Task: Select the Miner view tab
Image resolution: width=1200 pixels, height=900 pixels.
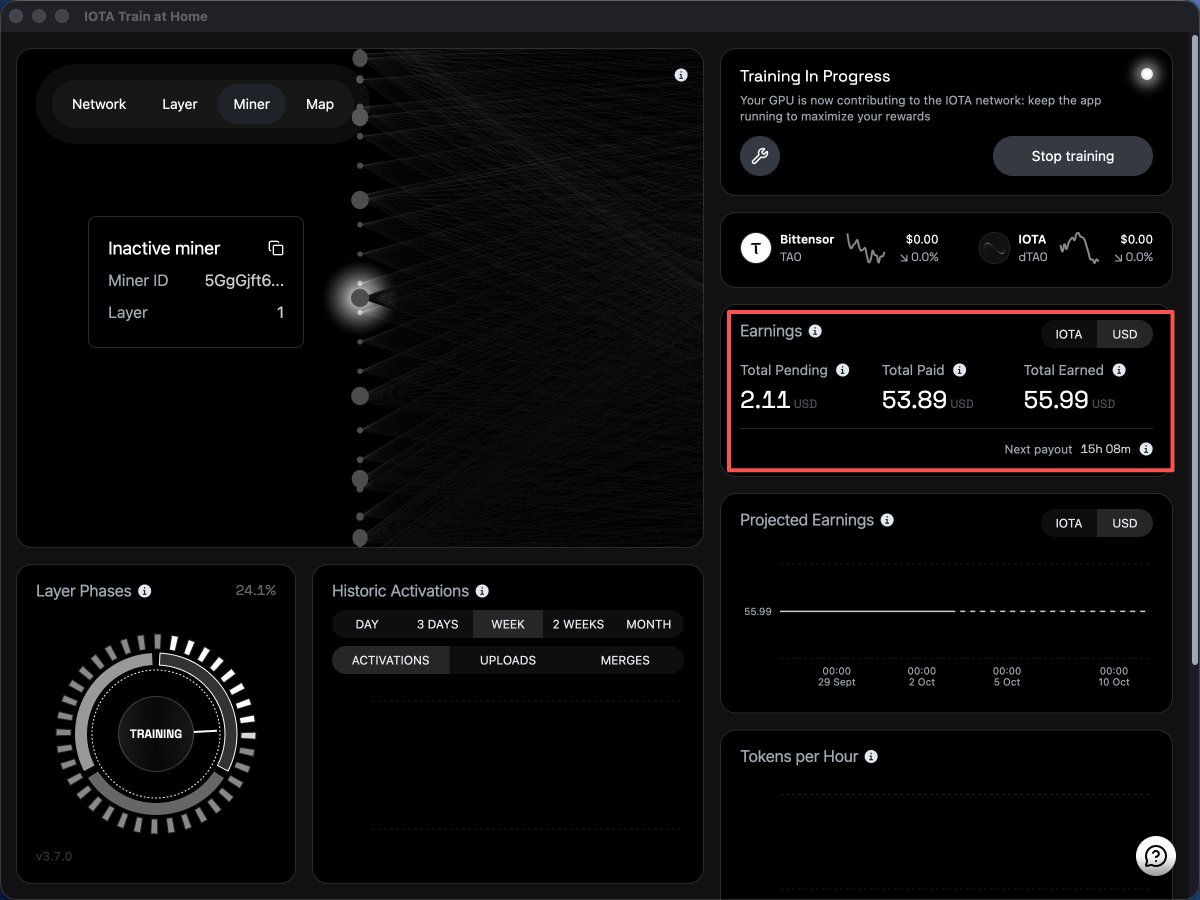Action: coord(252,104)
